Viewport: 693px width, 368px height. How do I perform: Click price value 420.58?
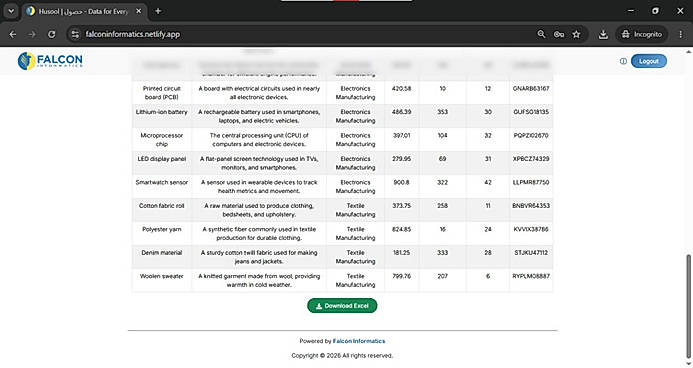(401, 88)
